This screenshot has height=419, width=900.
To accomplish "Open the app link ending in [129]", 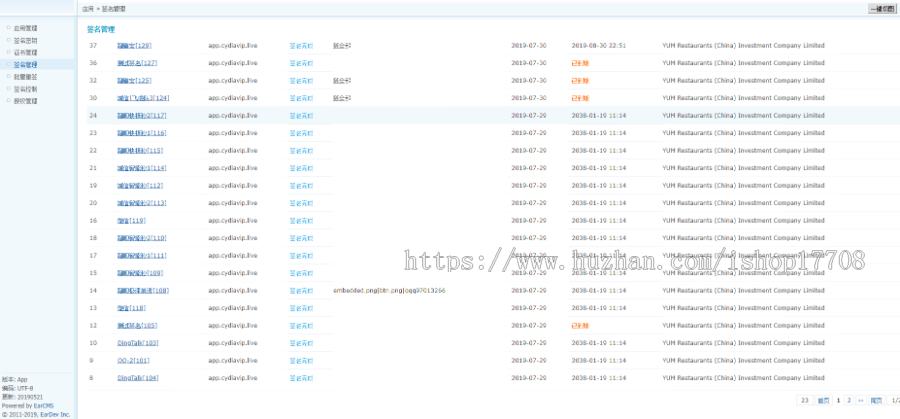I will 134,45.
